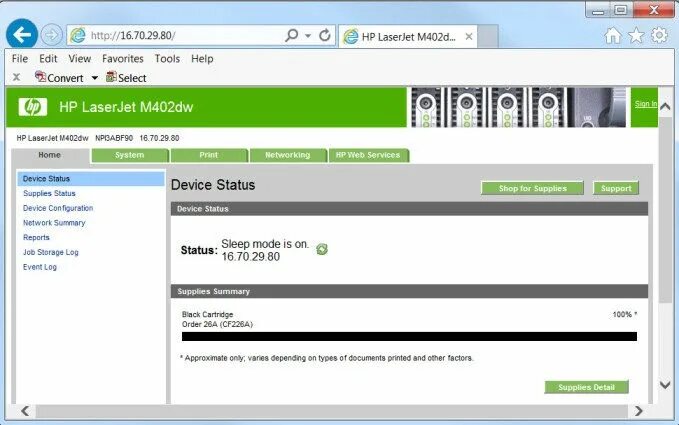The image size is (679, 425).
Task: Click the vertical scrollbar down arrow
Action: click(x=665, y=385)
